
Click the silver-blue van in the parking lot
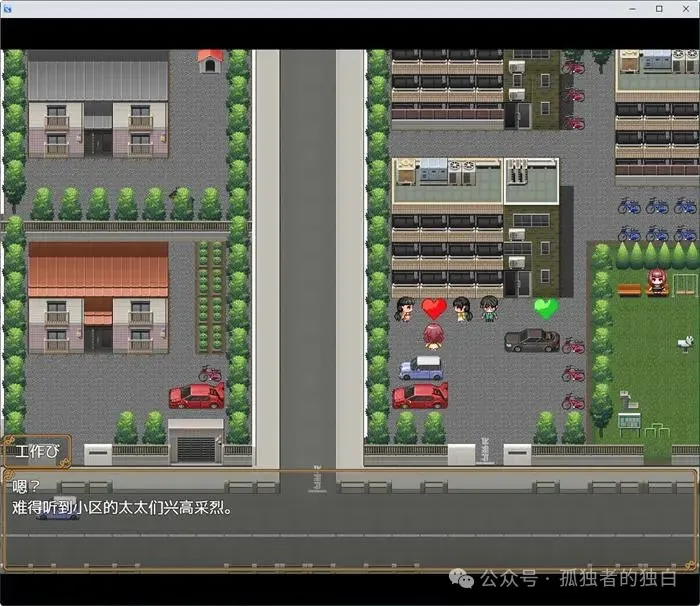click(x=421, y=367)
